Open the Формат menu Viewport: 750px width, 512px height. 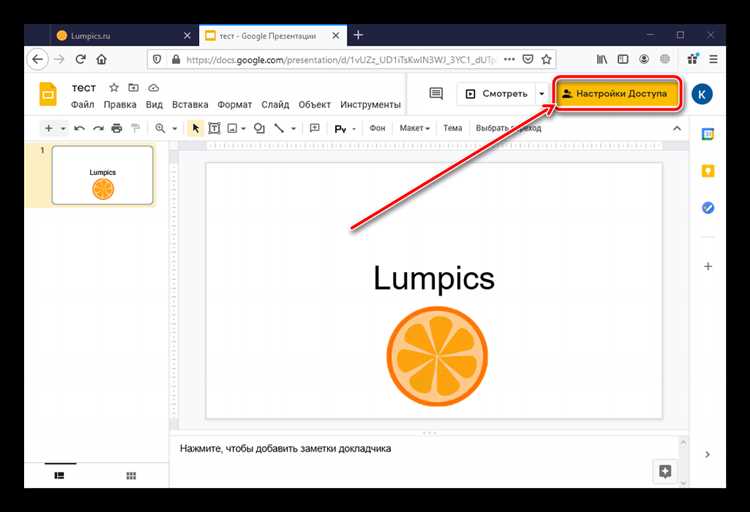[x=234, y=104]
